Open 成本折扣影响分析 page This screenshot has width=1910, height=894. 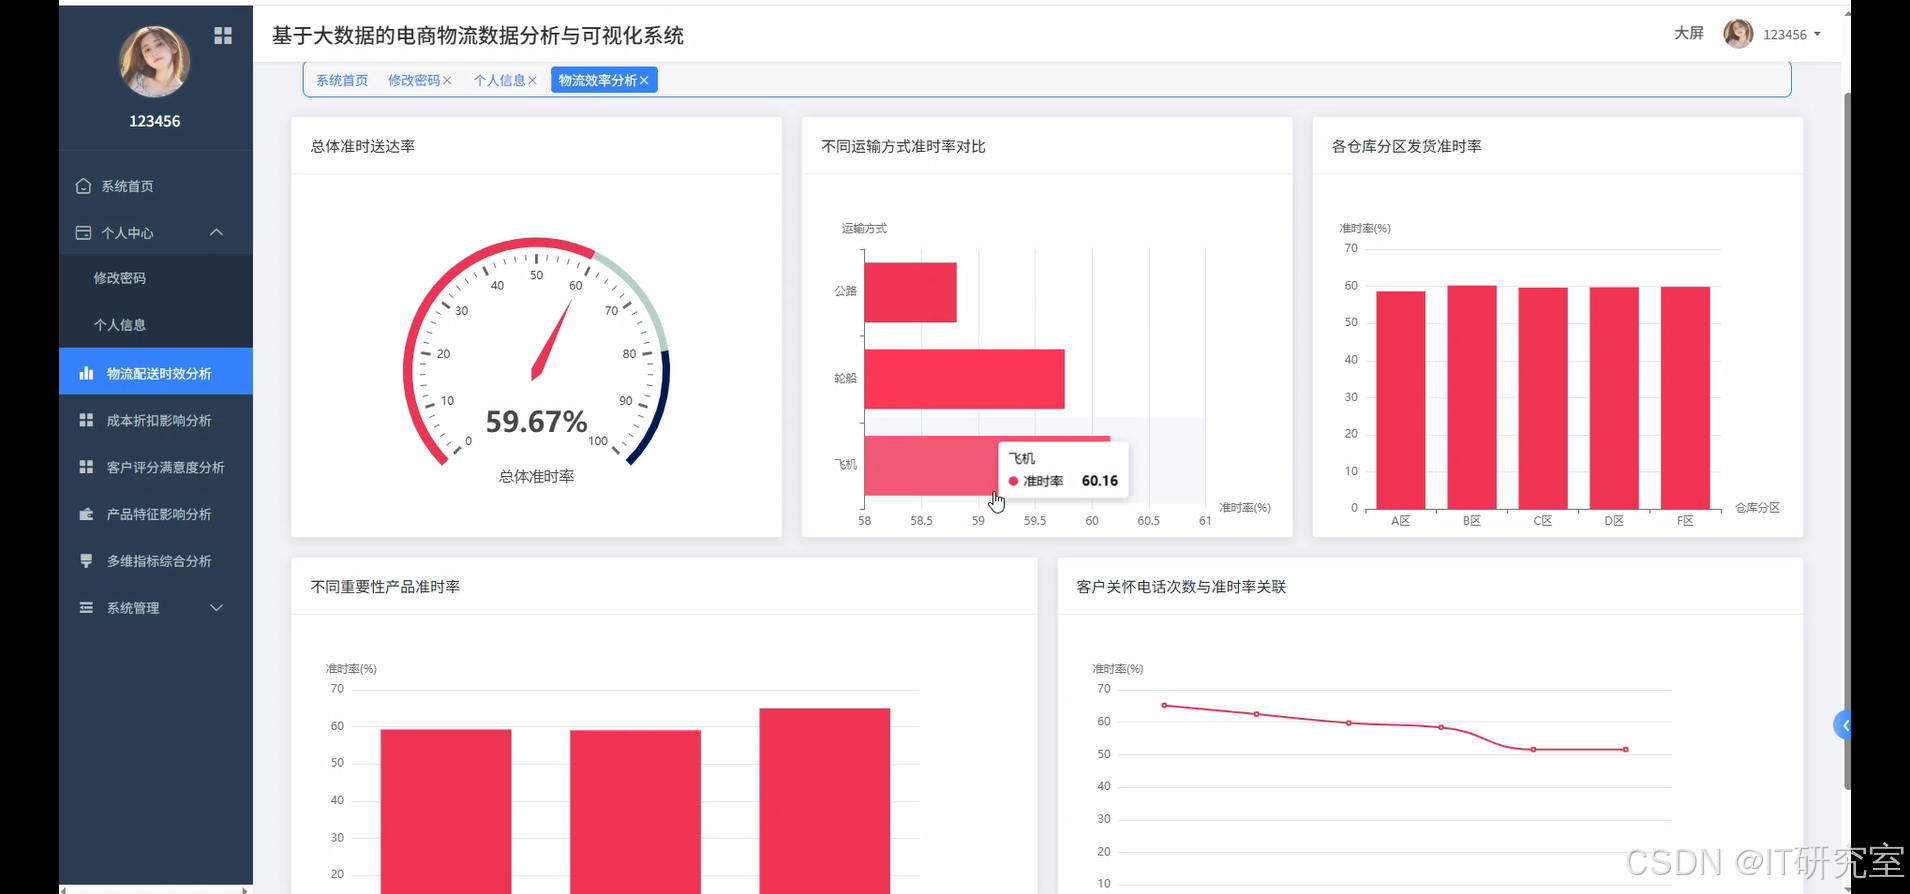[x=155, y=420]
